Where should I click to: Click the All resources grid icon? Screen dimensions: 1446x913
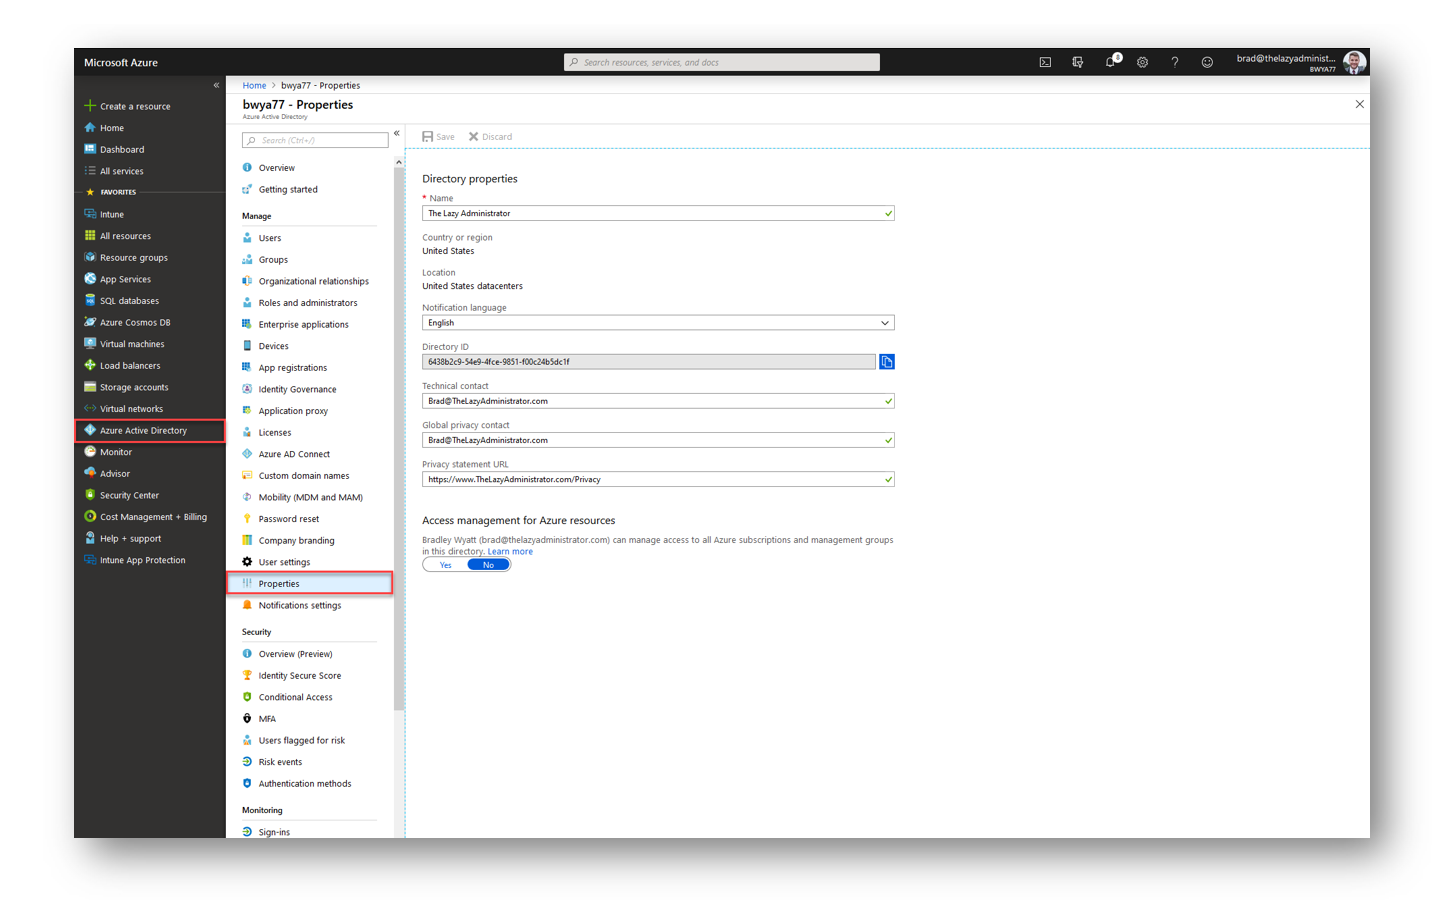(x=90, y=236)
